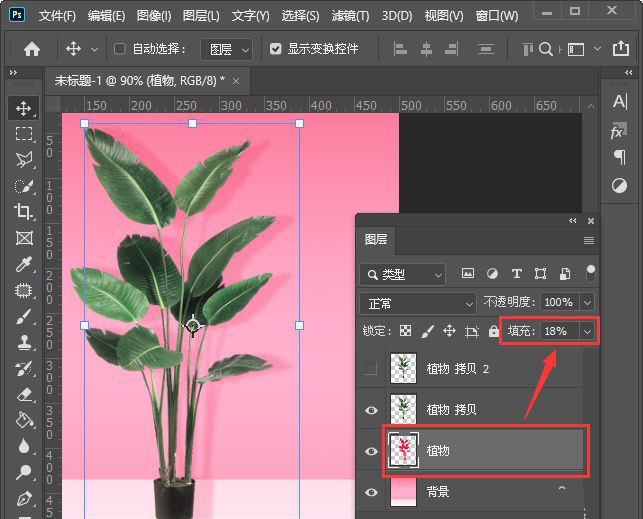Open the 滤镜(T) menu
Viewport: 643px width, 519px height.
click(349, 16)
